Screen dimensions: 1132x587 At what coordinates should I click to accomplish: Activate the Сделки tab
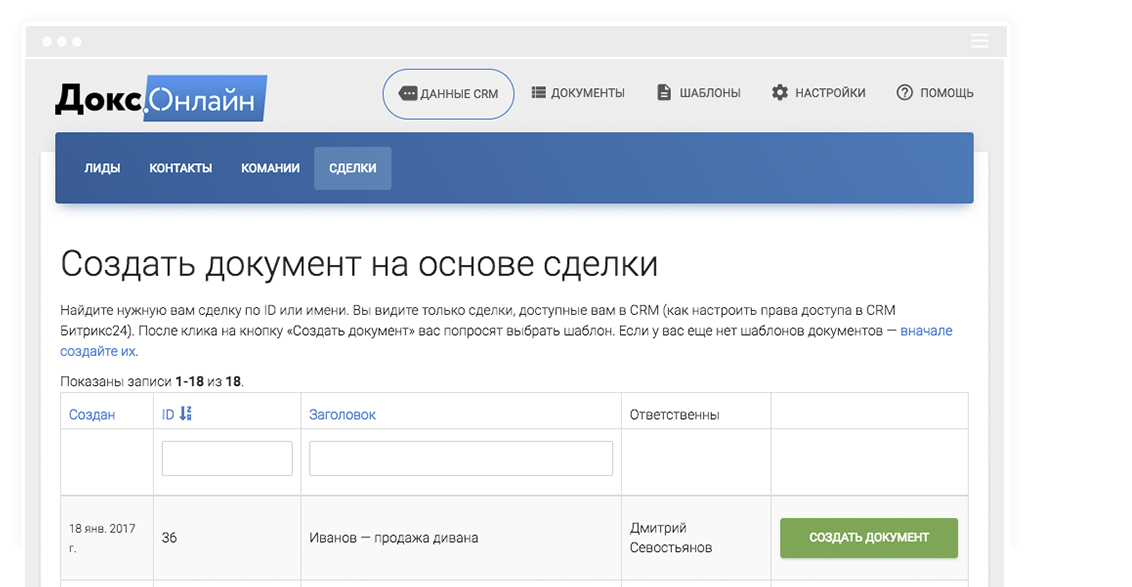click(x=352, y=168)
